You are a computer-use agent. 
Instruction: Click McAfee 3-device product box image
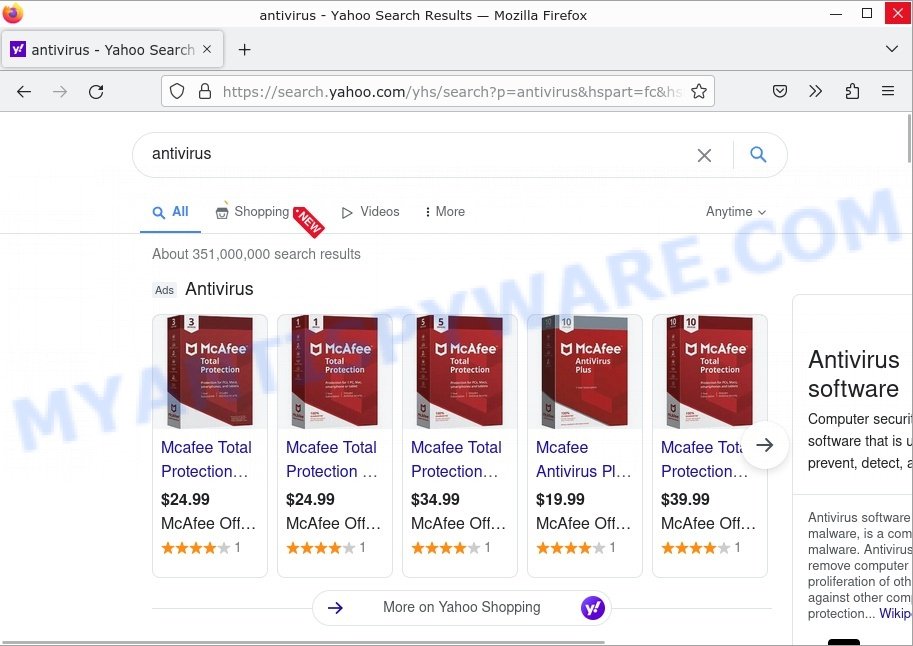(x=210, y=371)
